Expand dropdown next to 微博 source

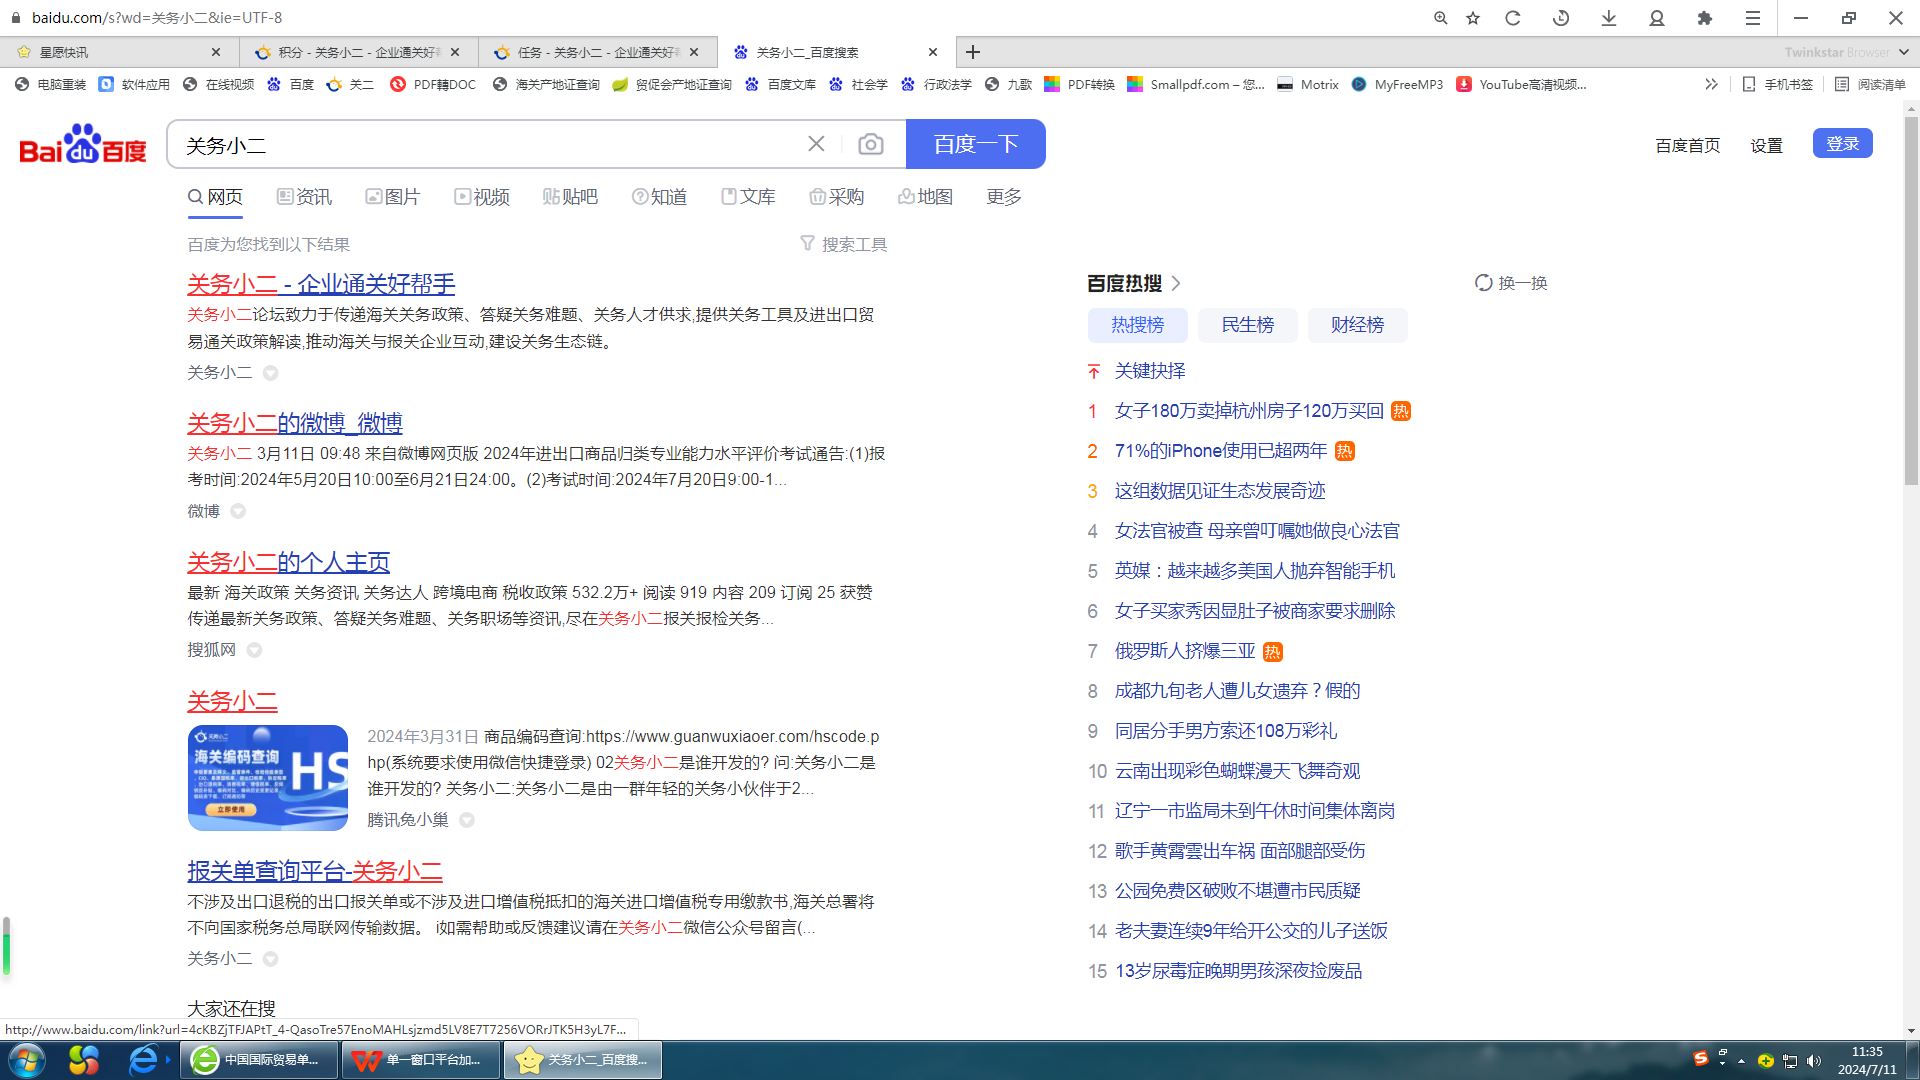pyautogui.click(x=238, y=511)
